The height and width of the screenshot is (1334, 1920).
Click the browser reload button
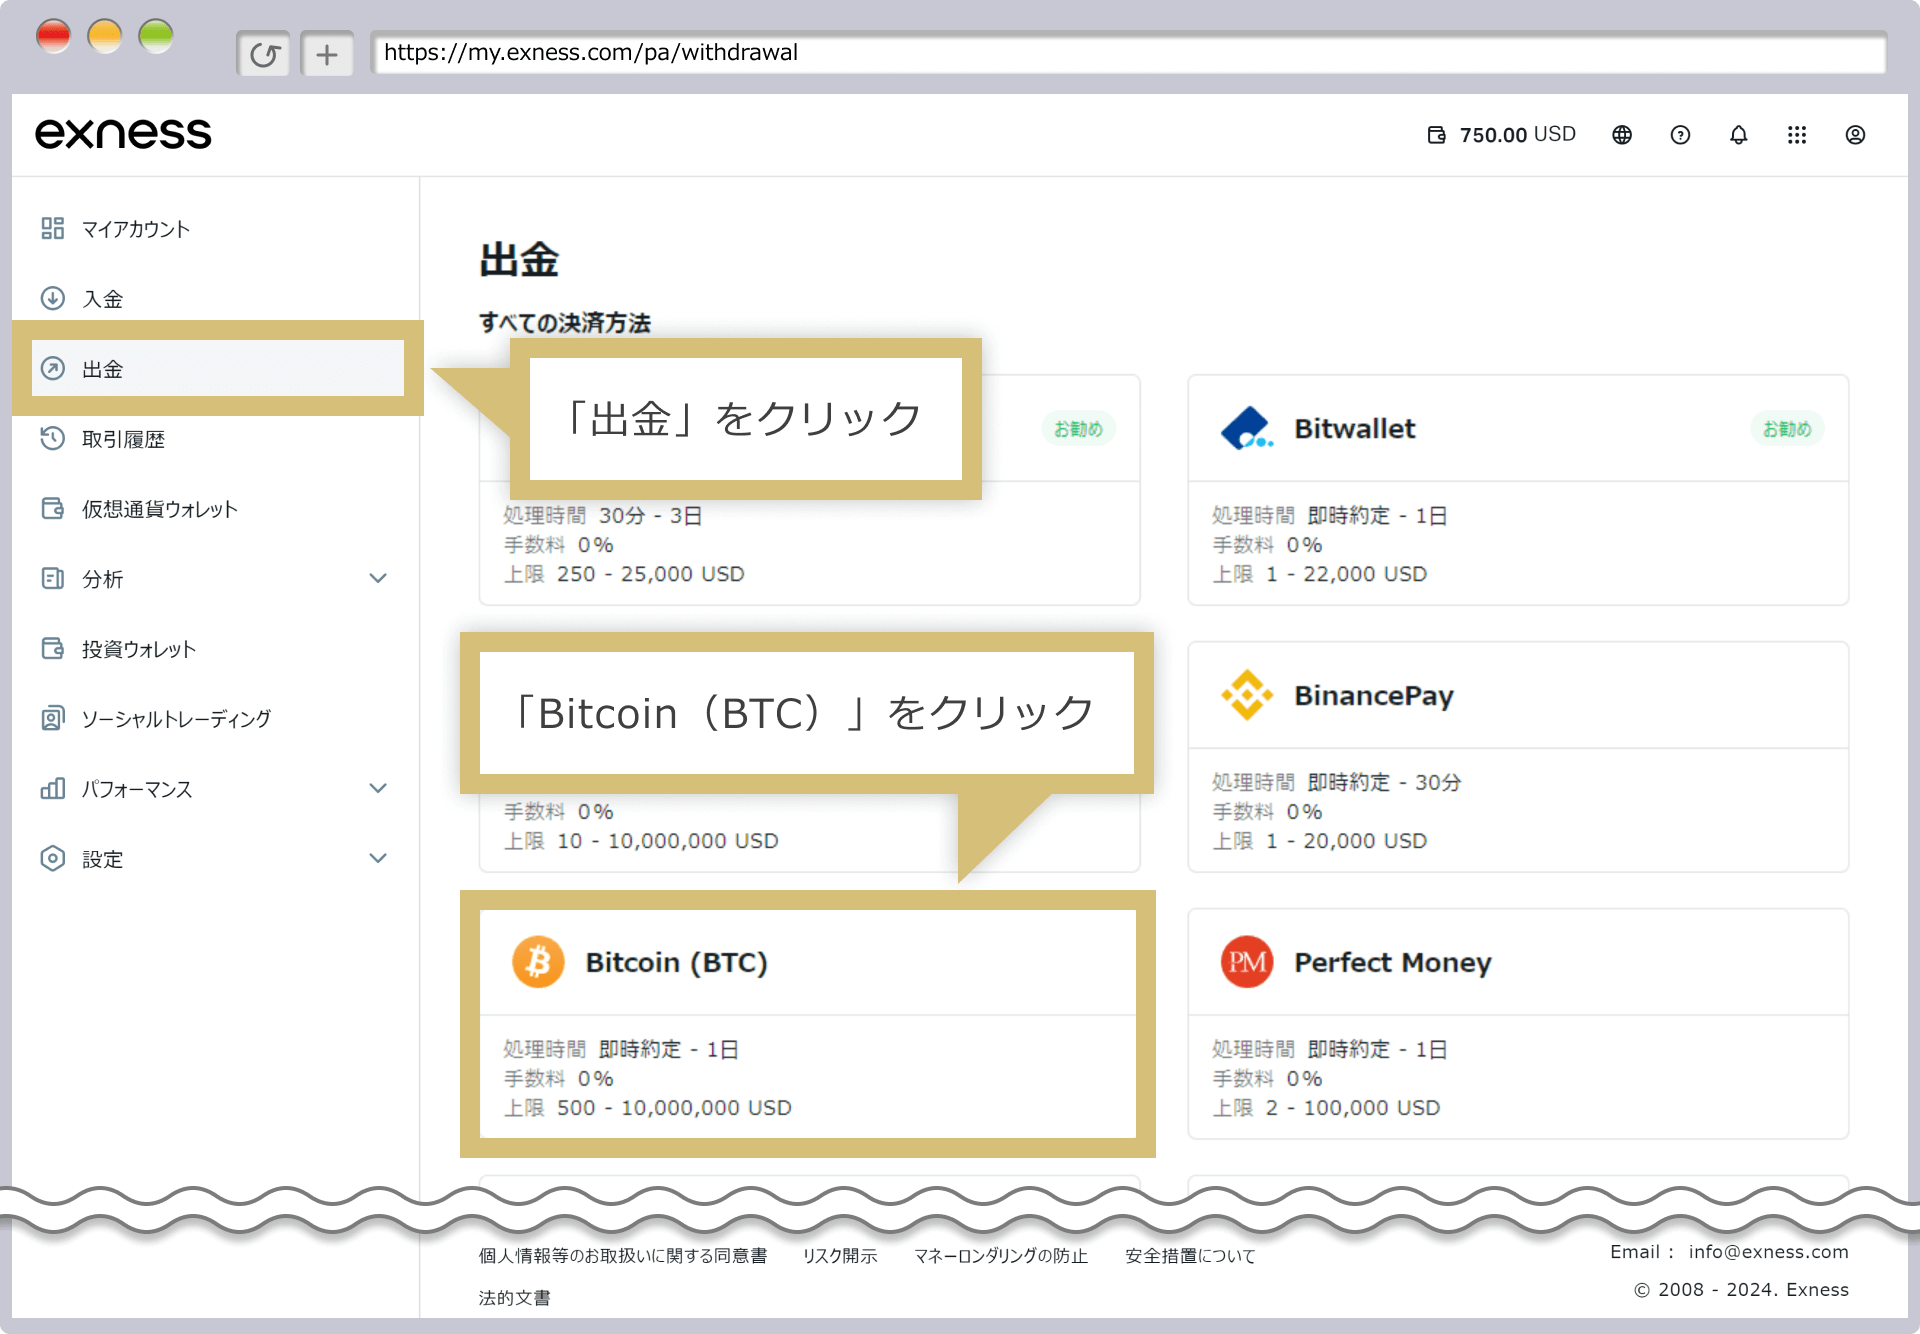point(264,54)
